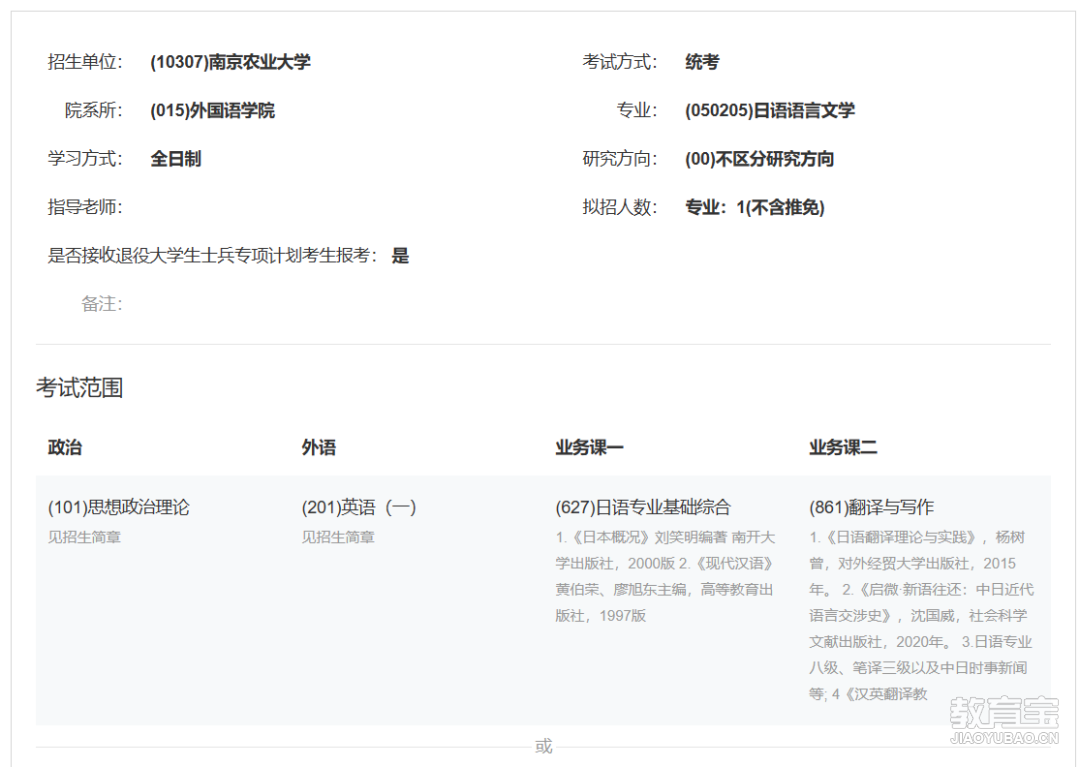Click the 招生单位 label
Image resolution: width=1080 pixels, height=767 pixels.
[85, 62]
